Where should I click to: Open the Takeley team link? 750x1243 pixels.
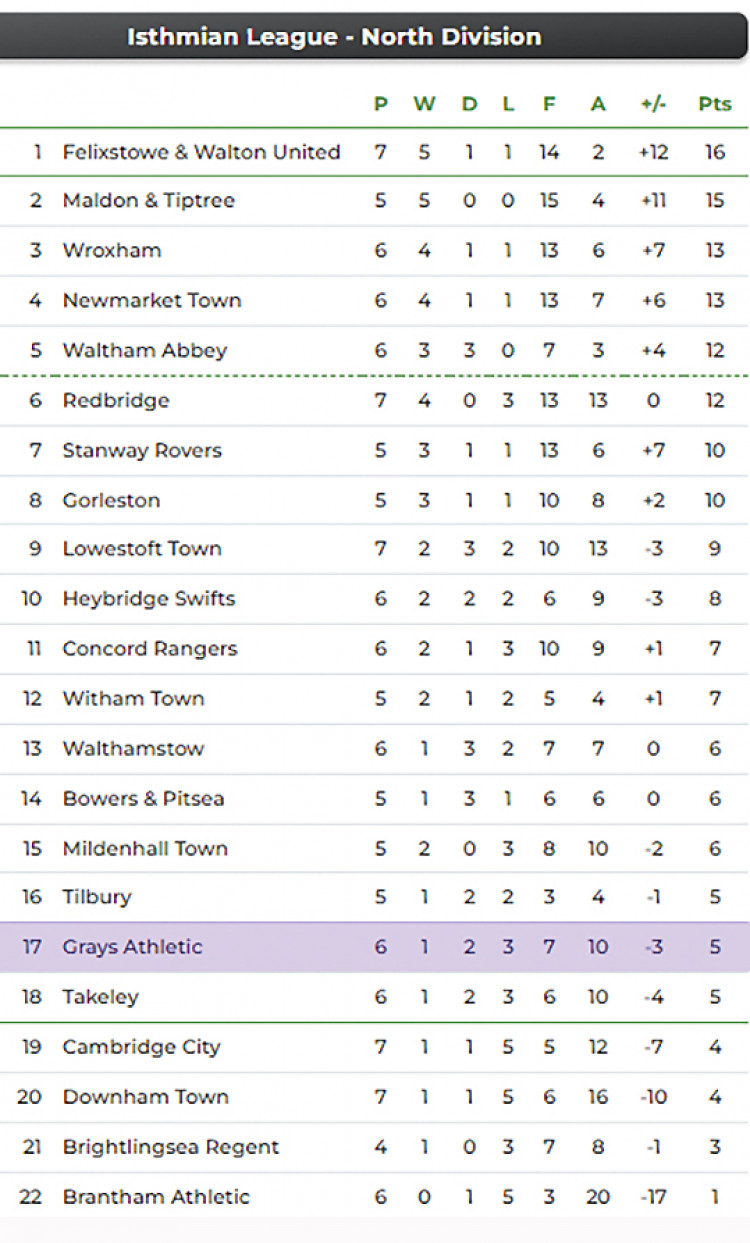coord(100,997)
